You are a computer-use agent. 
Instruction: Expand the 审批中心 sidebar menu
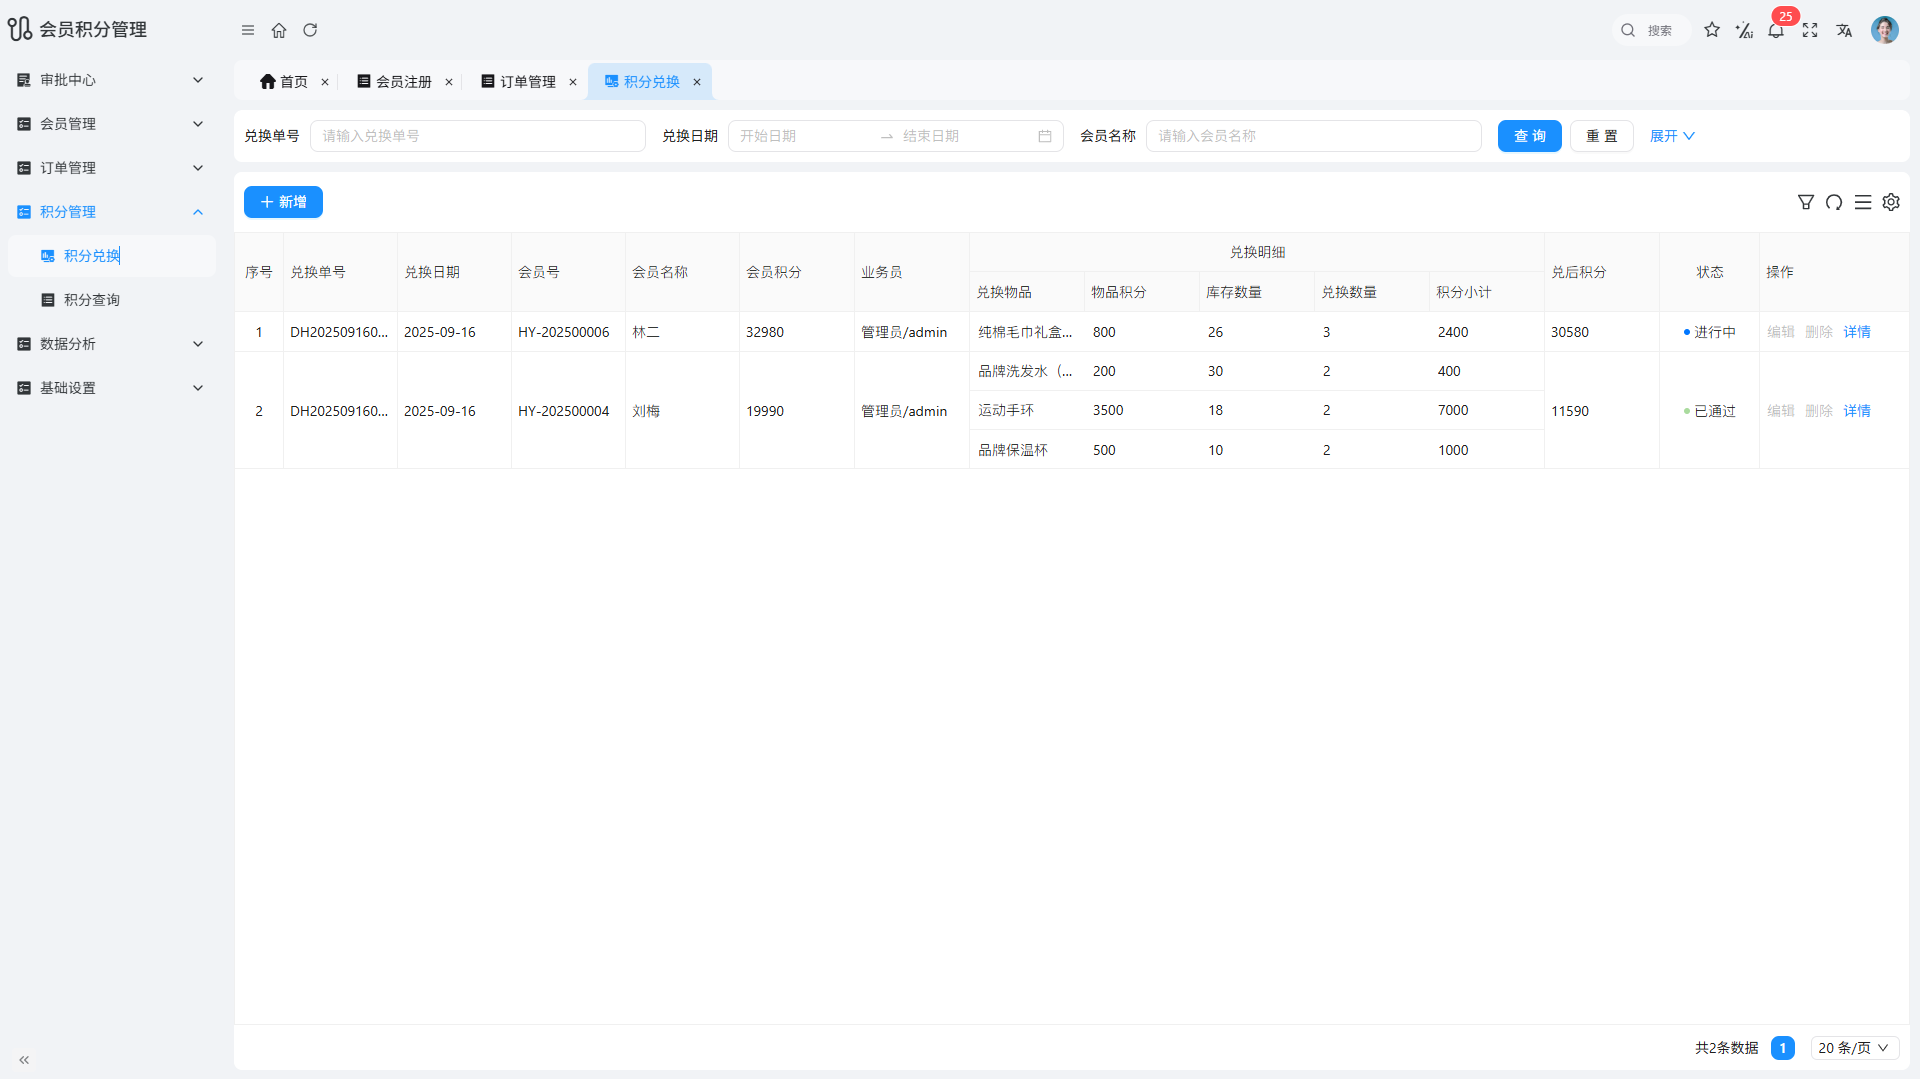click(x=110, y=80)
